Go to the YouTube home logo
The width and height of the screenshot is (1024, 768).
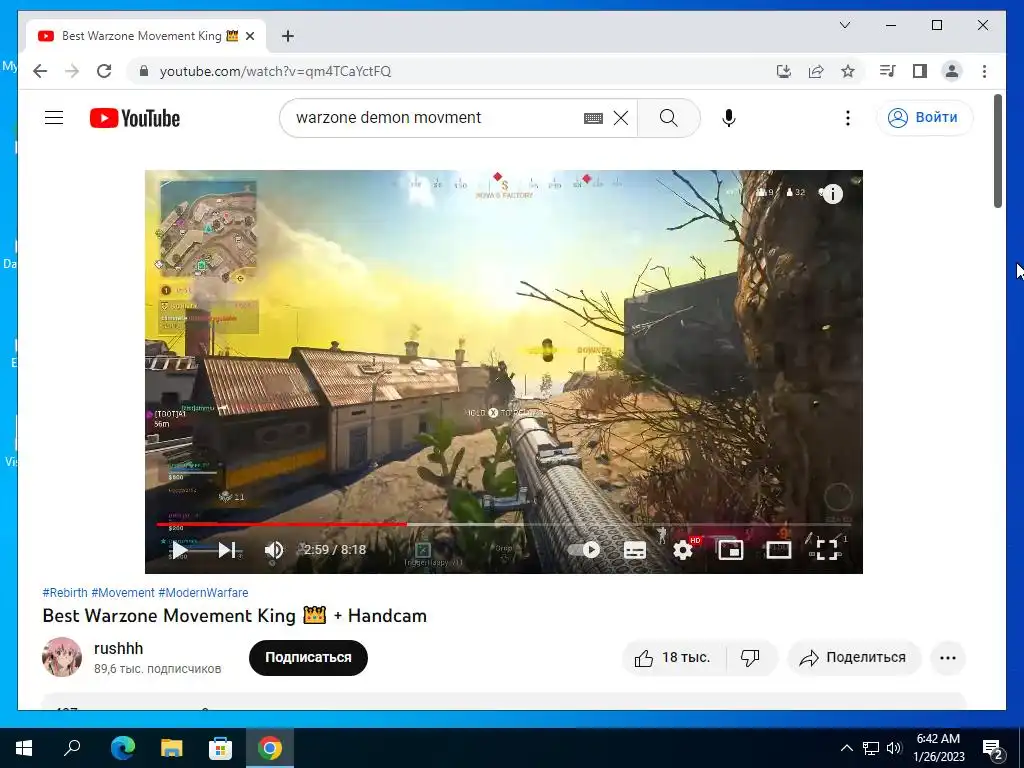[135, 118]
